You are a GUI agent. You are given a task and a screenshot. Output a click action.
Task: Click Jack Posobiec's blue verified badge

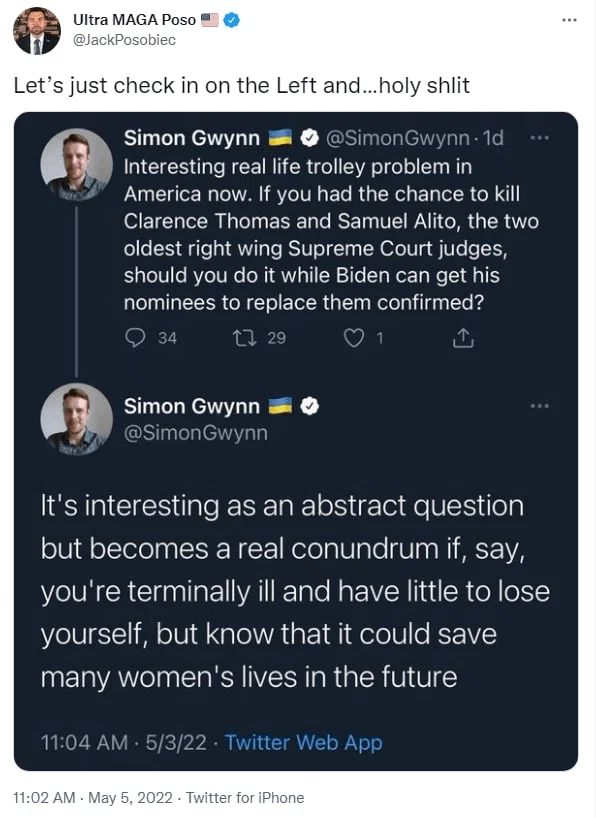[x=232, y=20]
